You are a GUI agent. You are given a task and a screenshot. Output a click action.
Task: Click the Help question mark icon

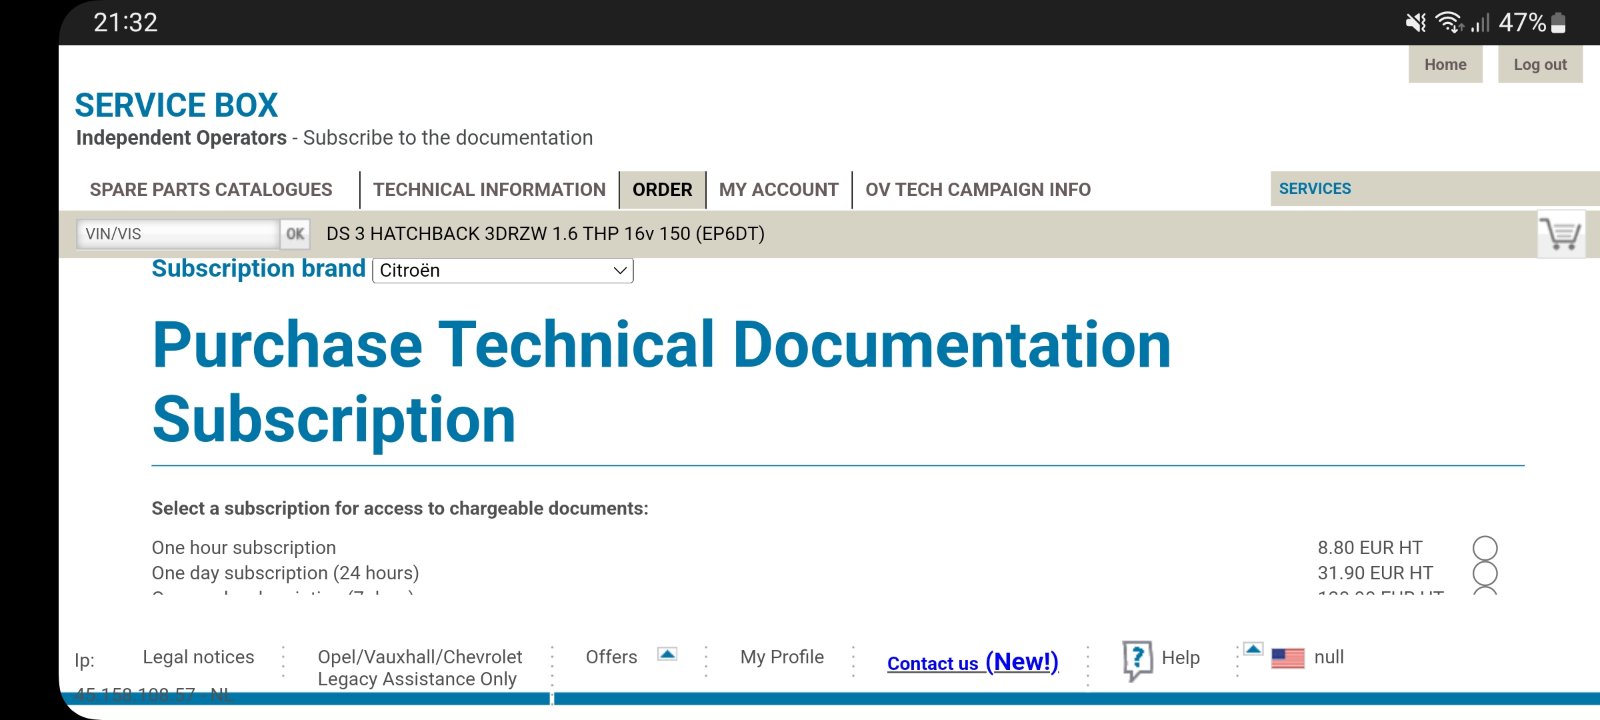click(x=1137, y=660)
